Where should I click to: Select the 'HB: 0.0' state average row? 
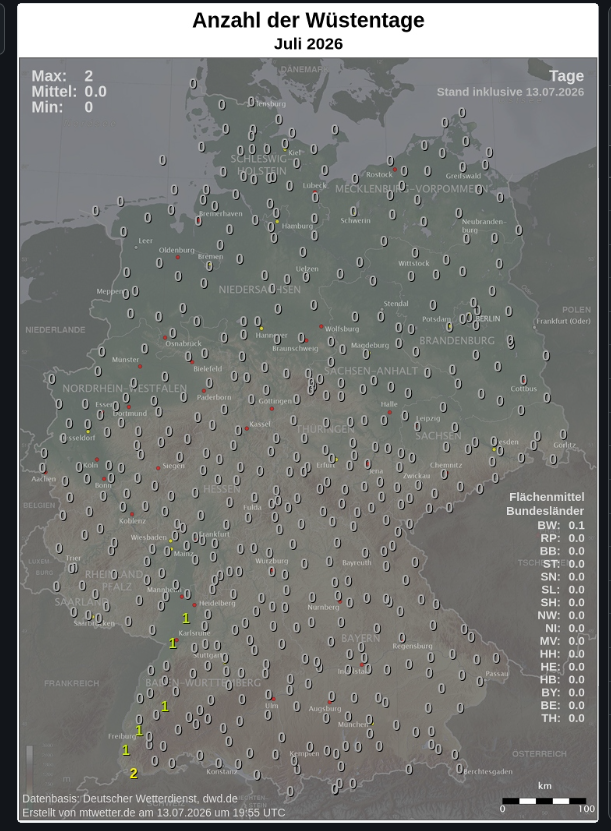pos(562,680)
